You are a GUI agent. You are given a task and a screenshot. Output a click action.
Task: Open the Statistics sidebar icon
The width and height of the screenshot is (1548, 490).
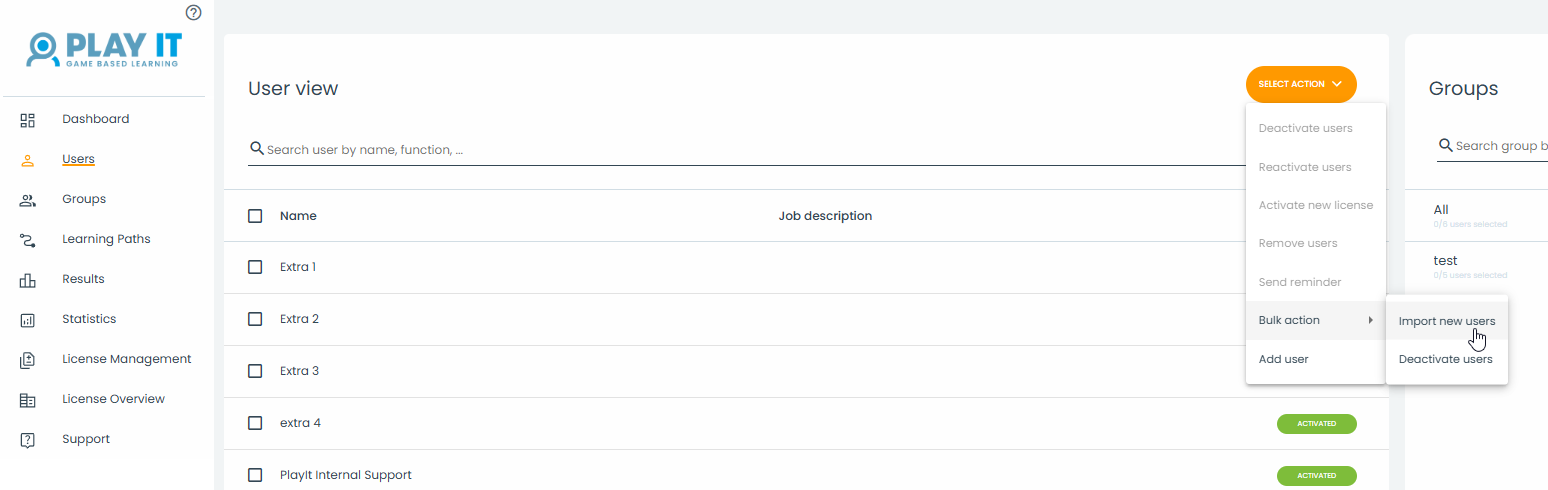click(28, 320)
